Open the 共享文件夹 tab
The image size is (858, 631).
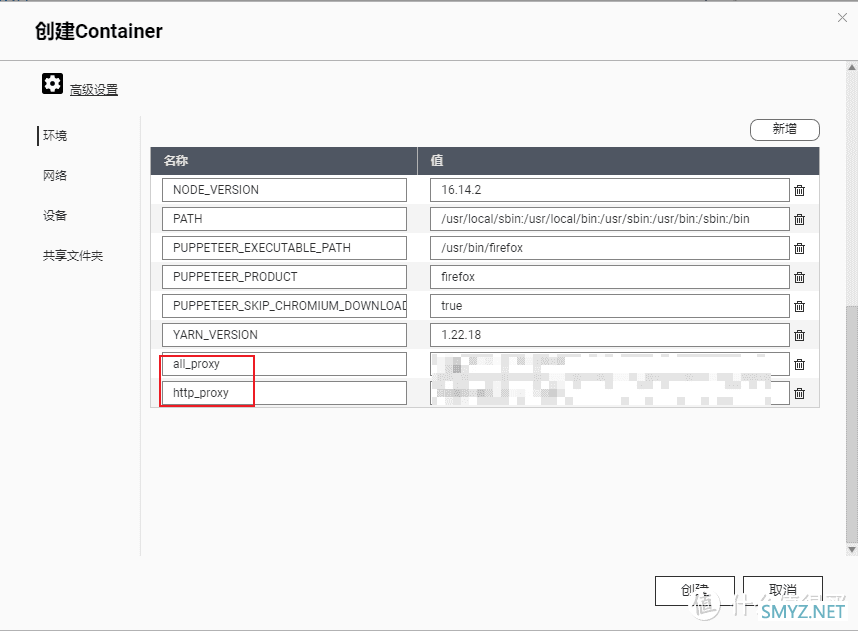pyautogui.click(x=72, y=255)
